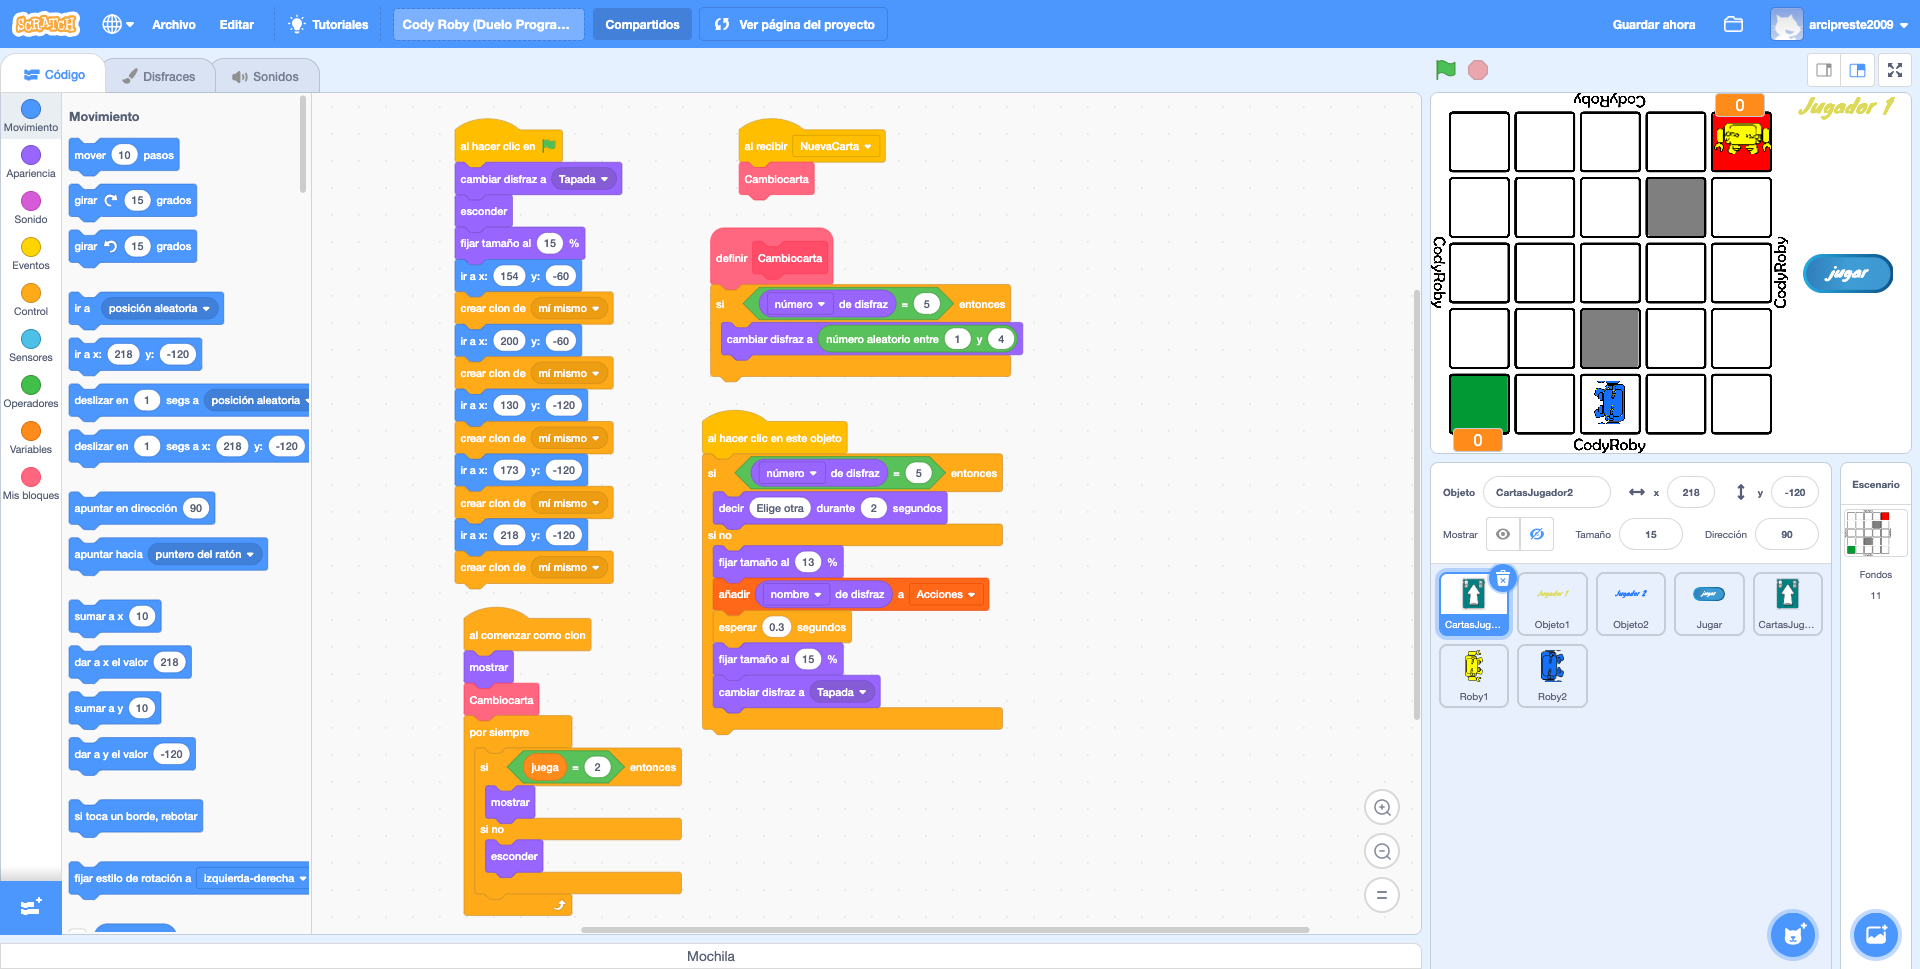1920x969 pixels.
Task: Delete the selected CartasJugador2 sprite
Action: click(1502, 579)
